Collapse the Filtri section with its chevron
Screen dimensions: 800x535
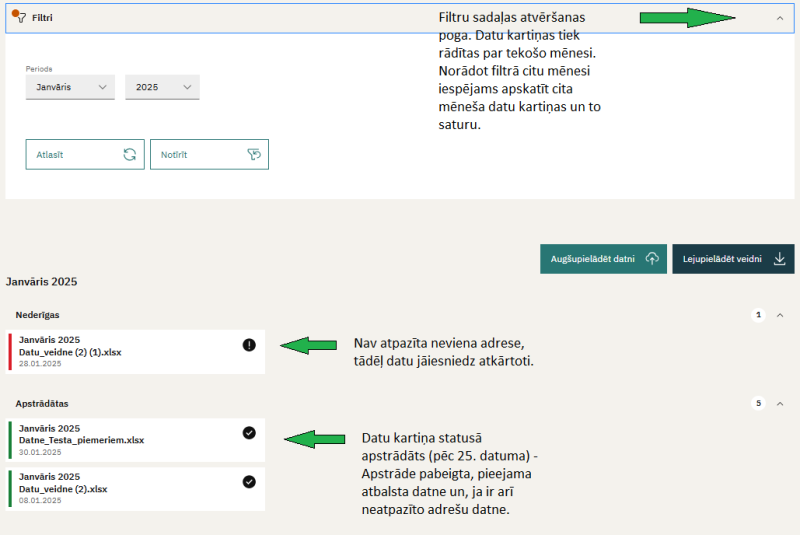pyautogui.click(x=780, y=18)
